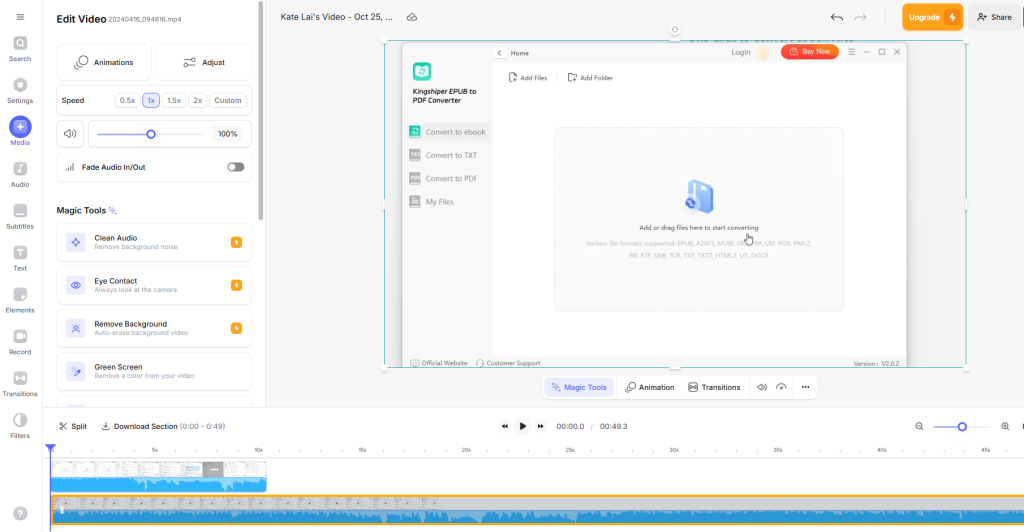Click the current time 00:00.0 display
The width and height of the screenshot is (1024, 532).
570,426
